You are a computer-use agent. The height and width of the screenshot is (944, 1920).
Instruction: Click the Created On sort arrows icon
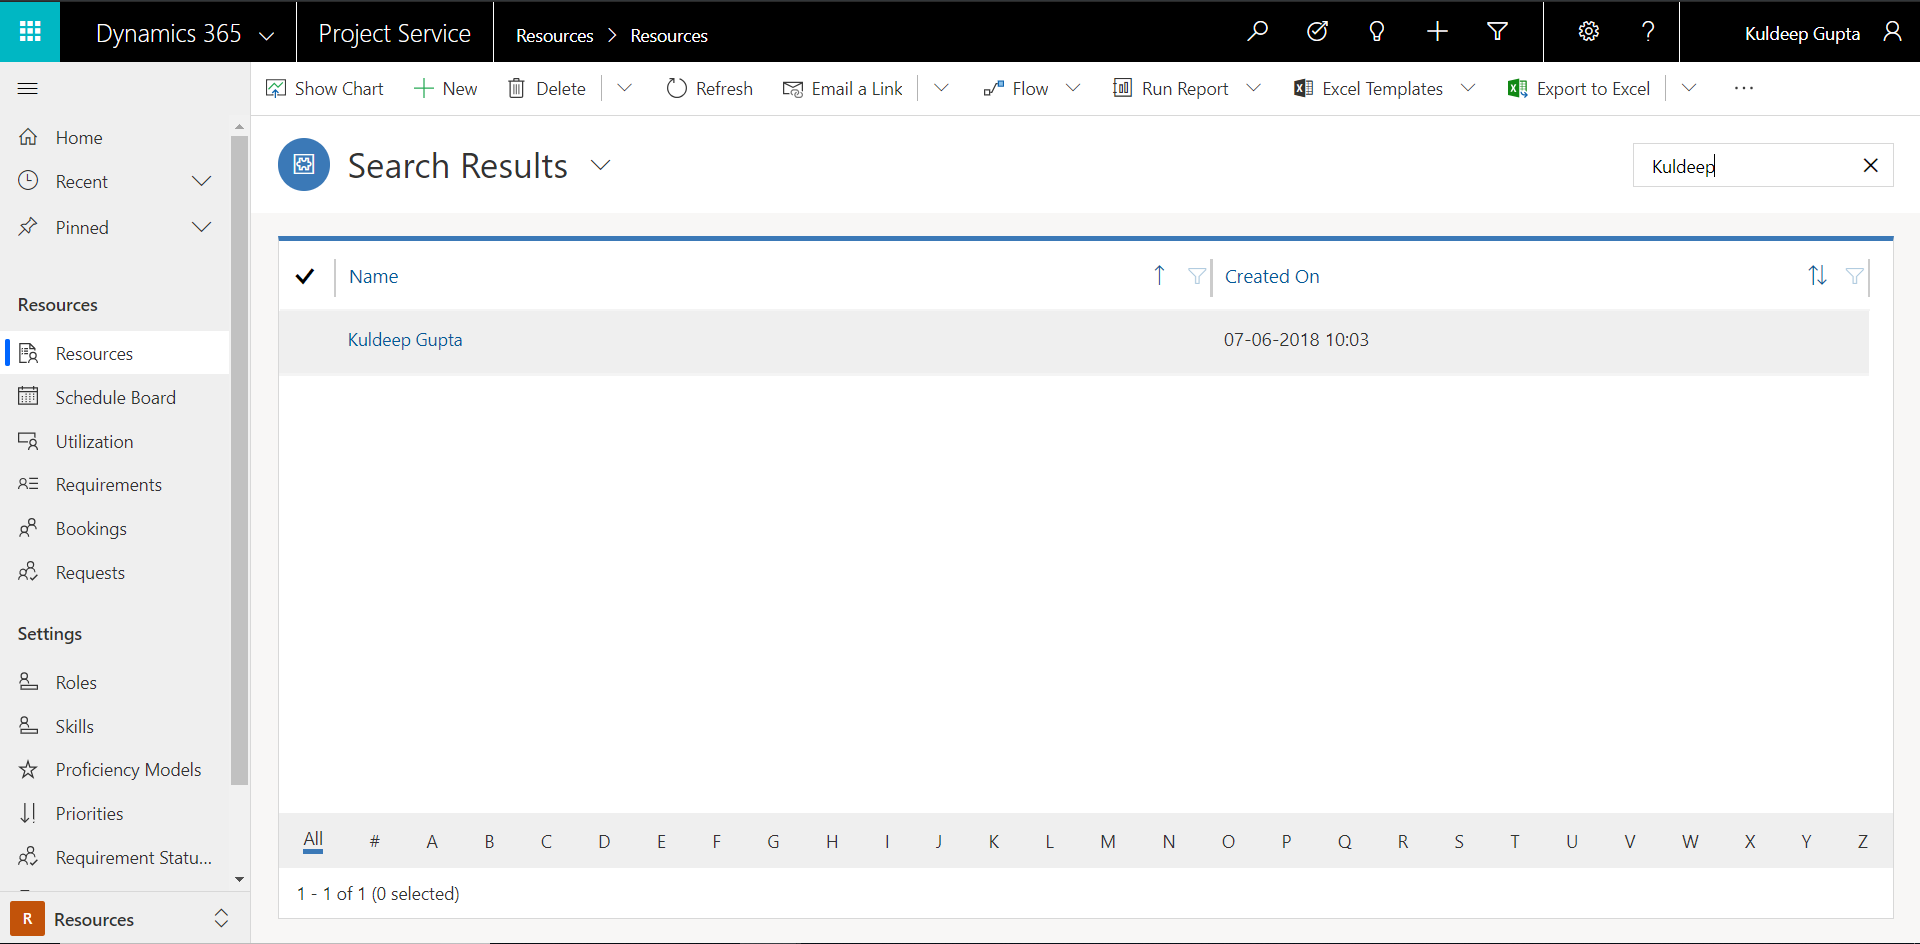click(x=1818, y=276)
